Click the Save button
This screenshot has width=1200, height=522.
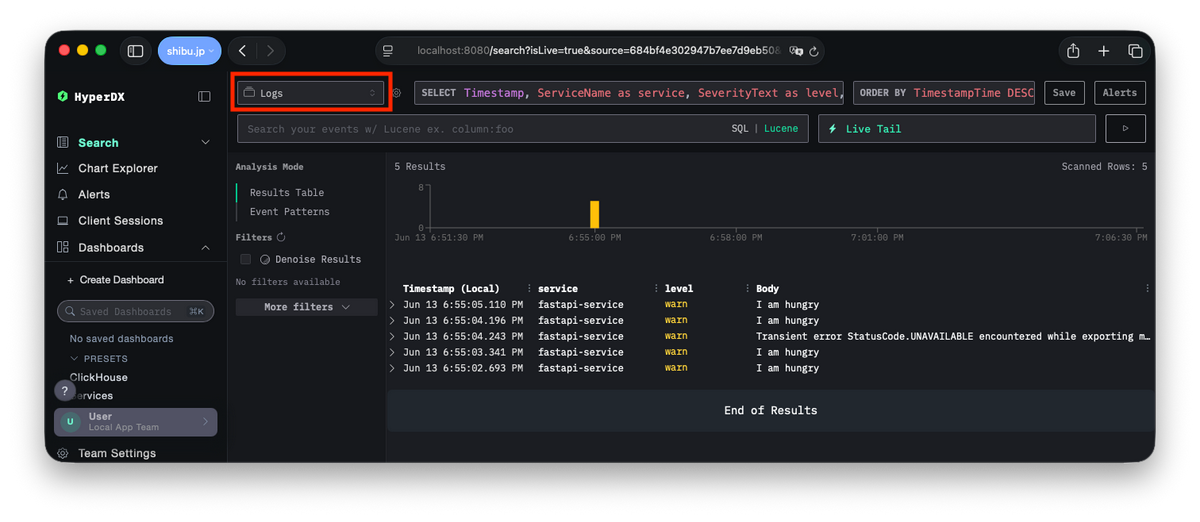pos(1064,93)
